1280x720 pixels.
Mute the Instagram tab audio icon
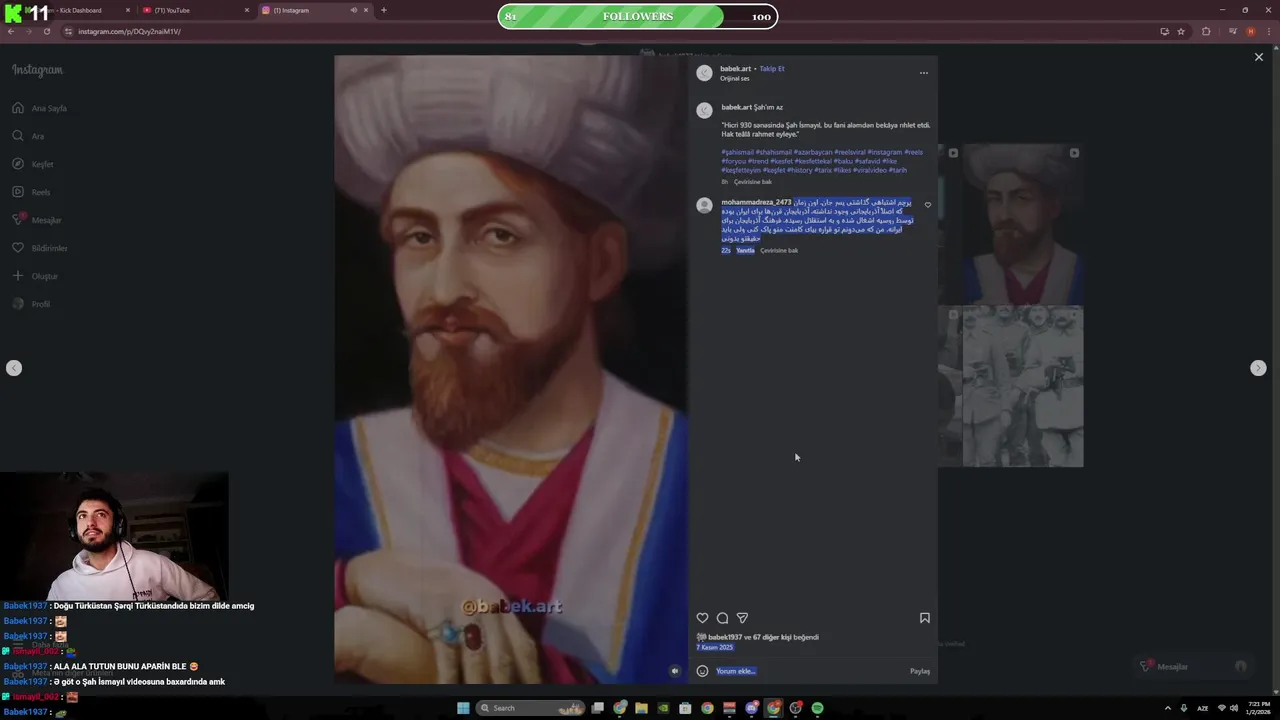coord(353,10)
